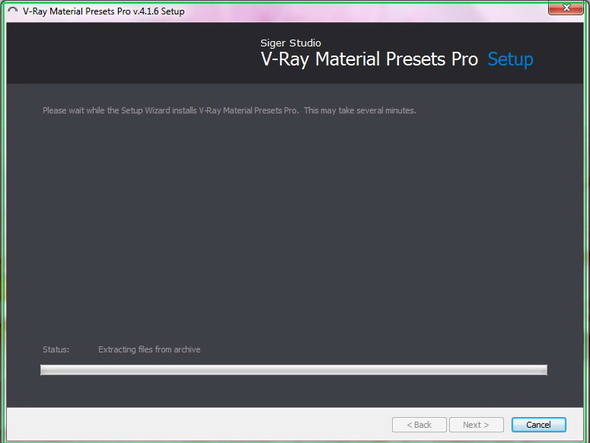Screen dimensions: 590x443
Task: Click the Cancel button
Action: 538,425
